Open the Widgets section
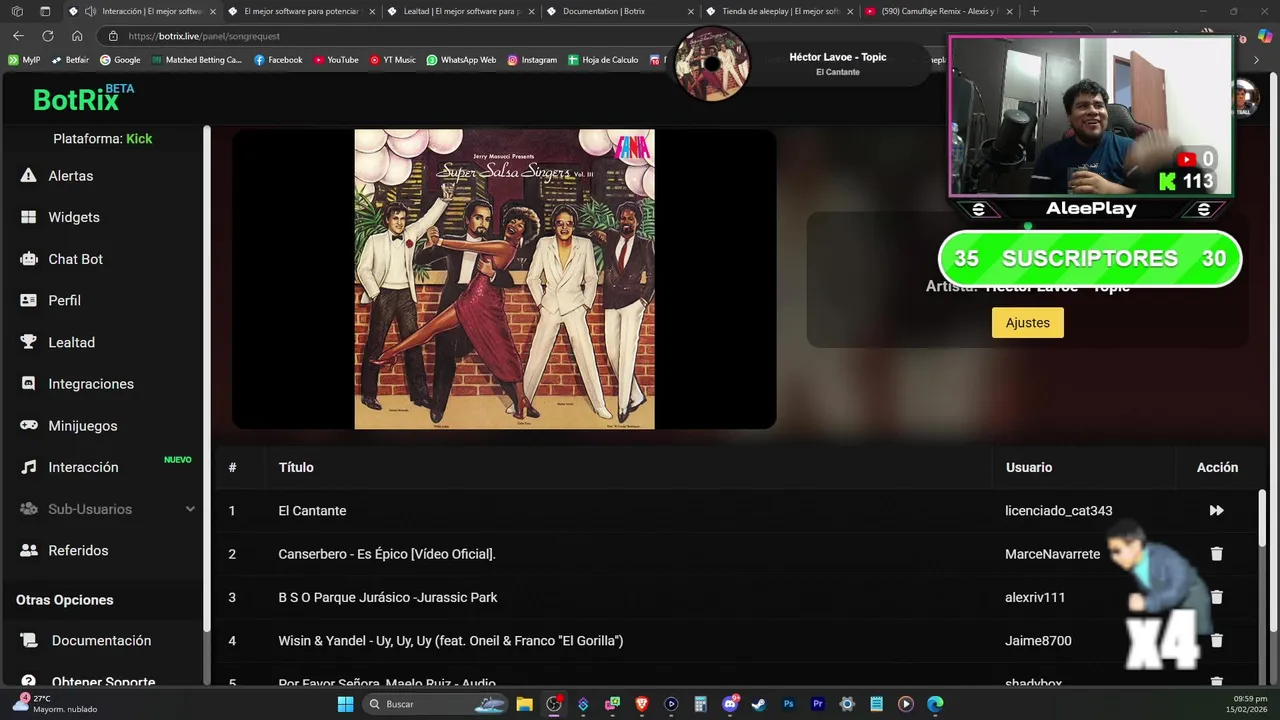This screenshot has height=720, width=1280. (x=74, y=217)
